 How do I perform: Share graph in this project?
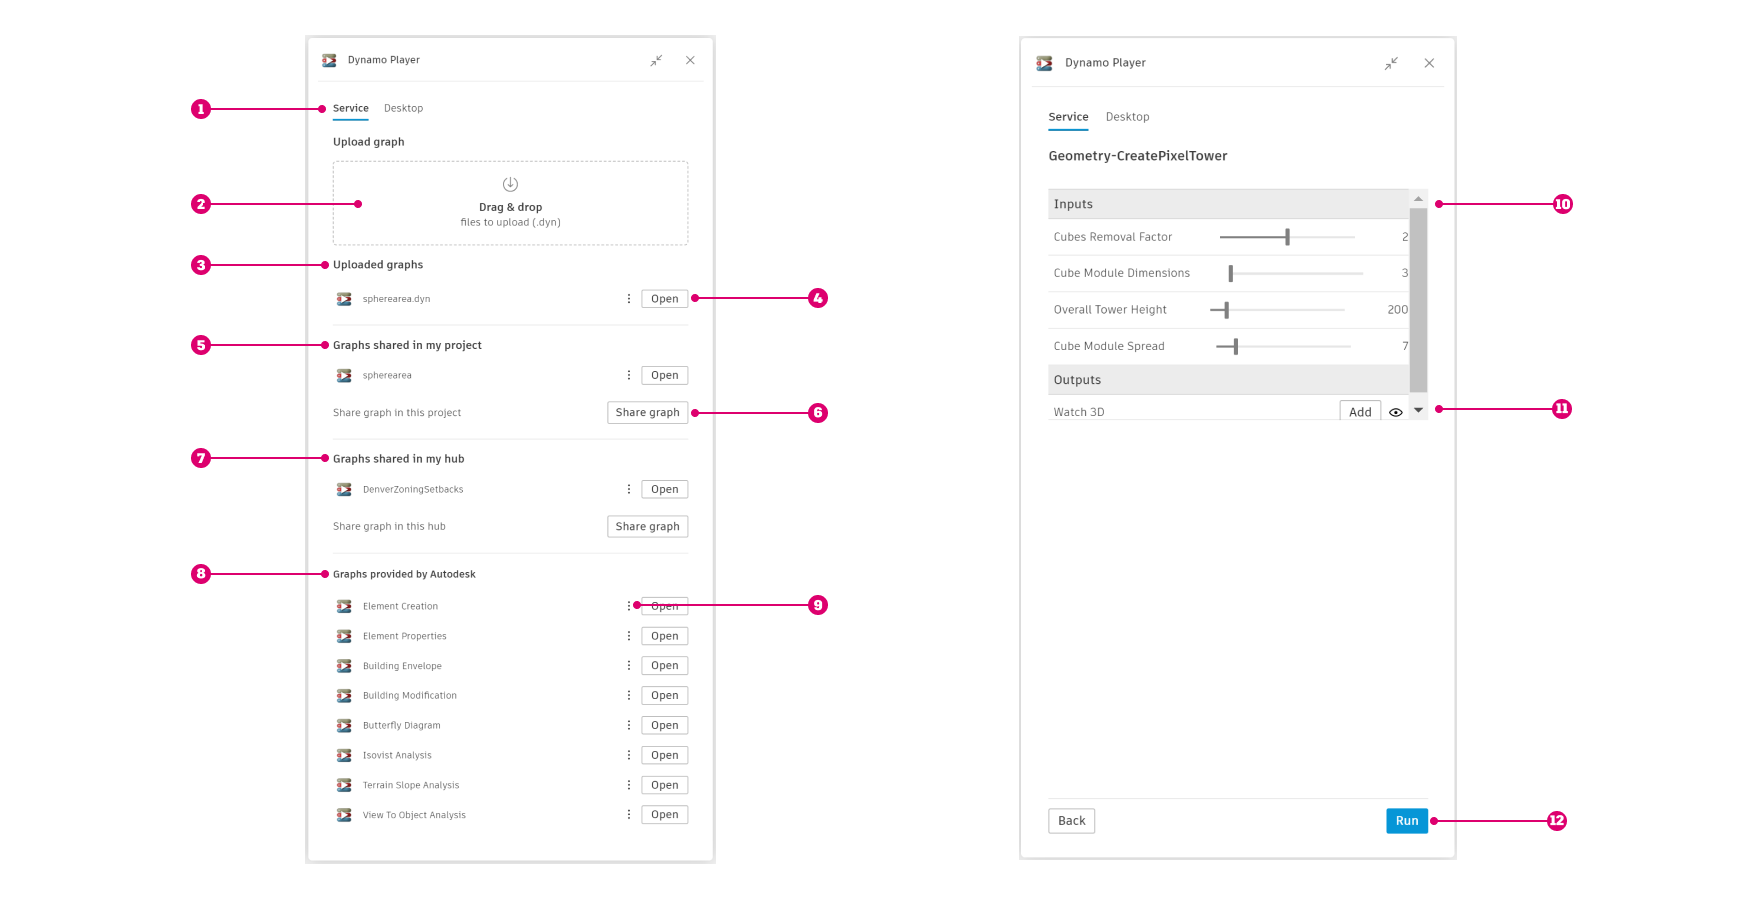[x=648, y=413]
